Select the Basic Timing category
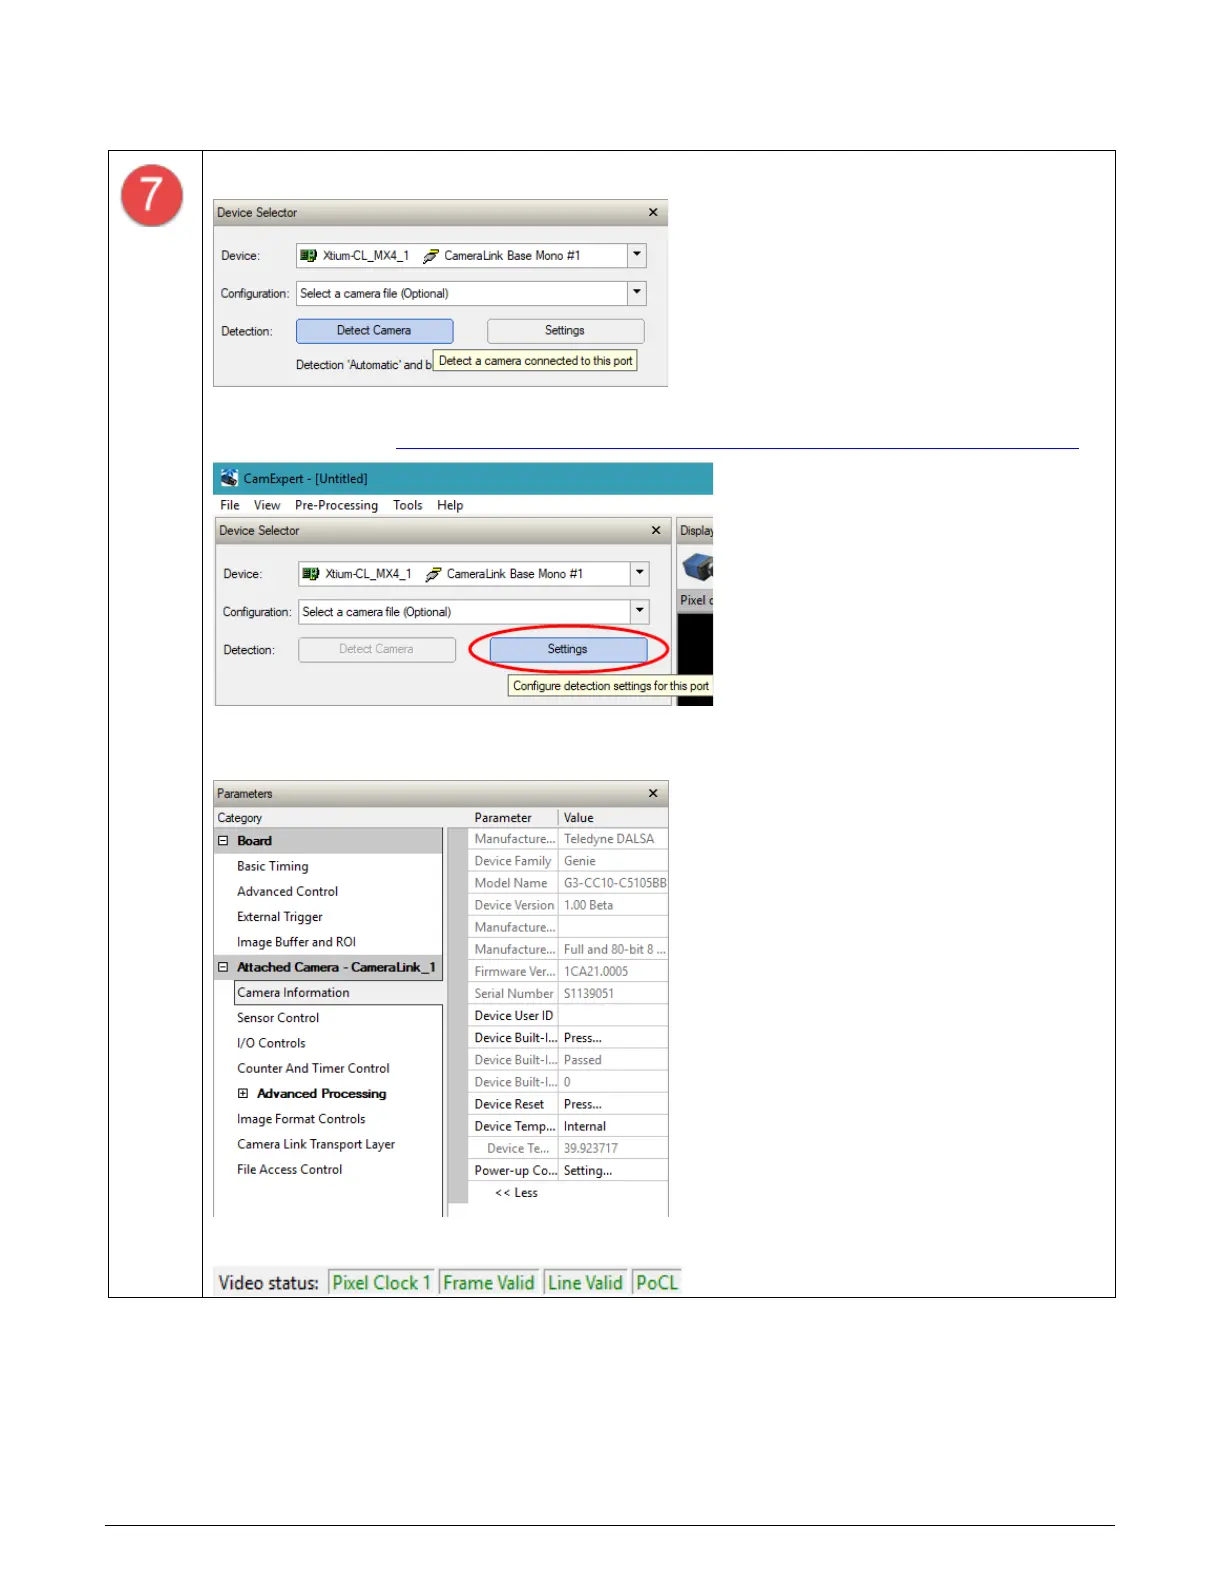Image resolution: width=1224 pixels, height=1584 pixels. click(273, 866)
